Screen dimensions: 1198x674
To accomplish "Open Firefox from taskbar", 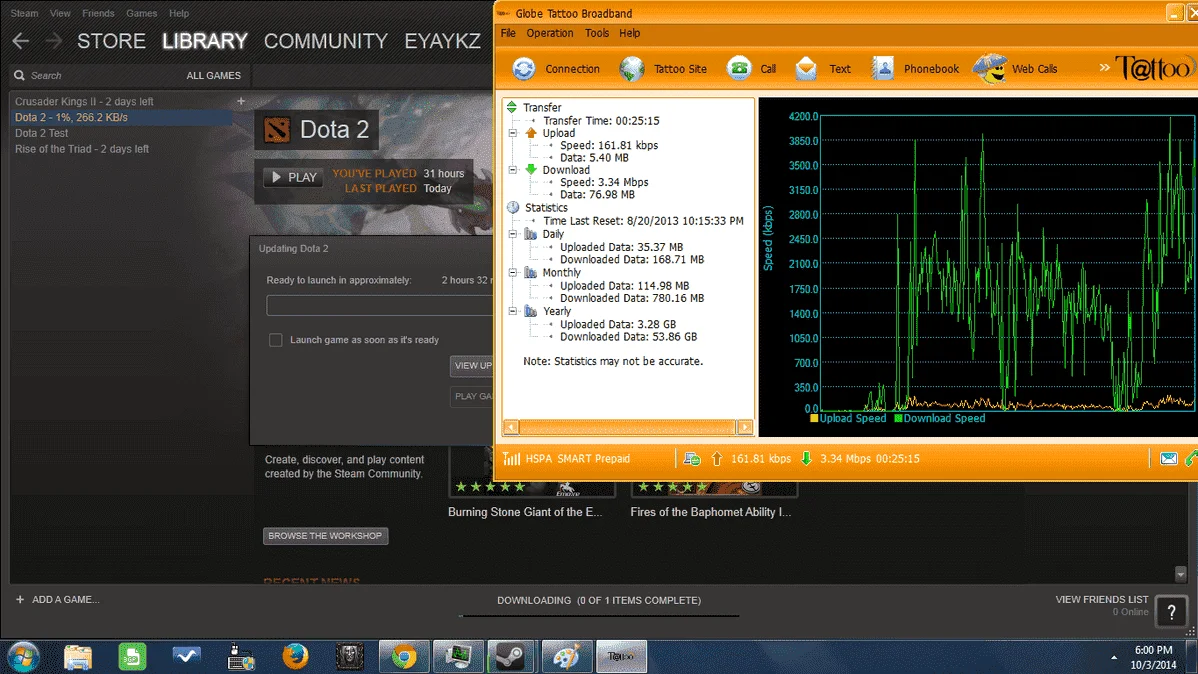I will [x=295, y=656].
